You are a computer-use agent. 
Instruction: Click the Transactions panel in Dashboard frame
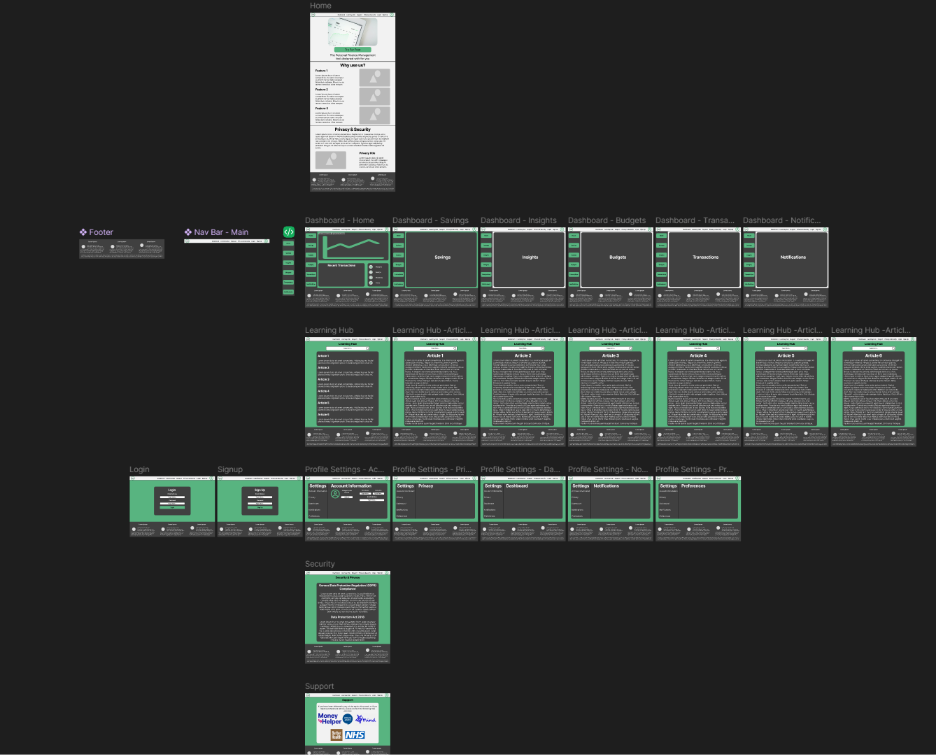(x=705, y=259)
